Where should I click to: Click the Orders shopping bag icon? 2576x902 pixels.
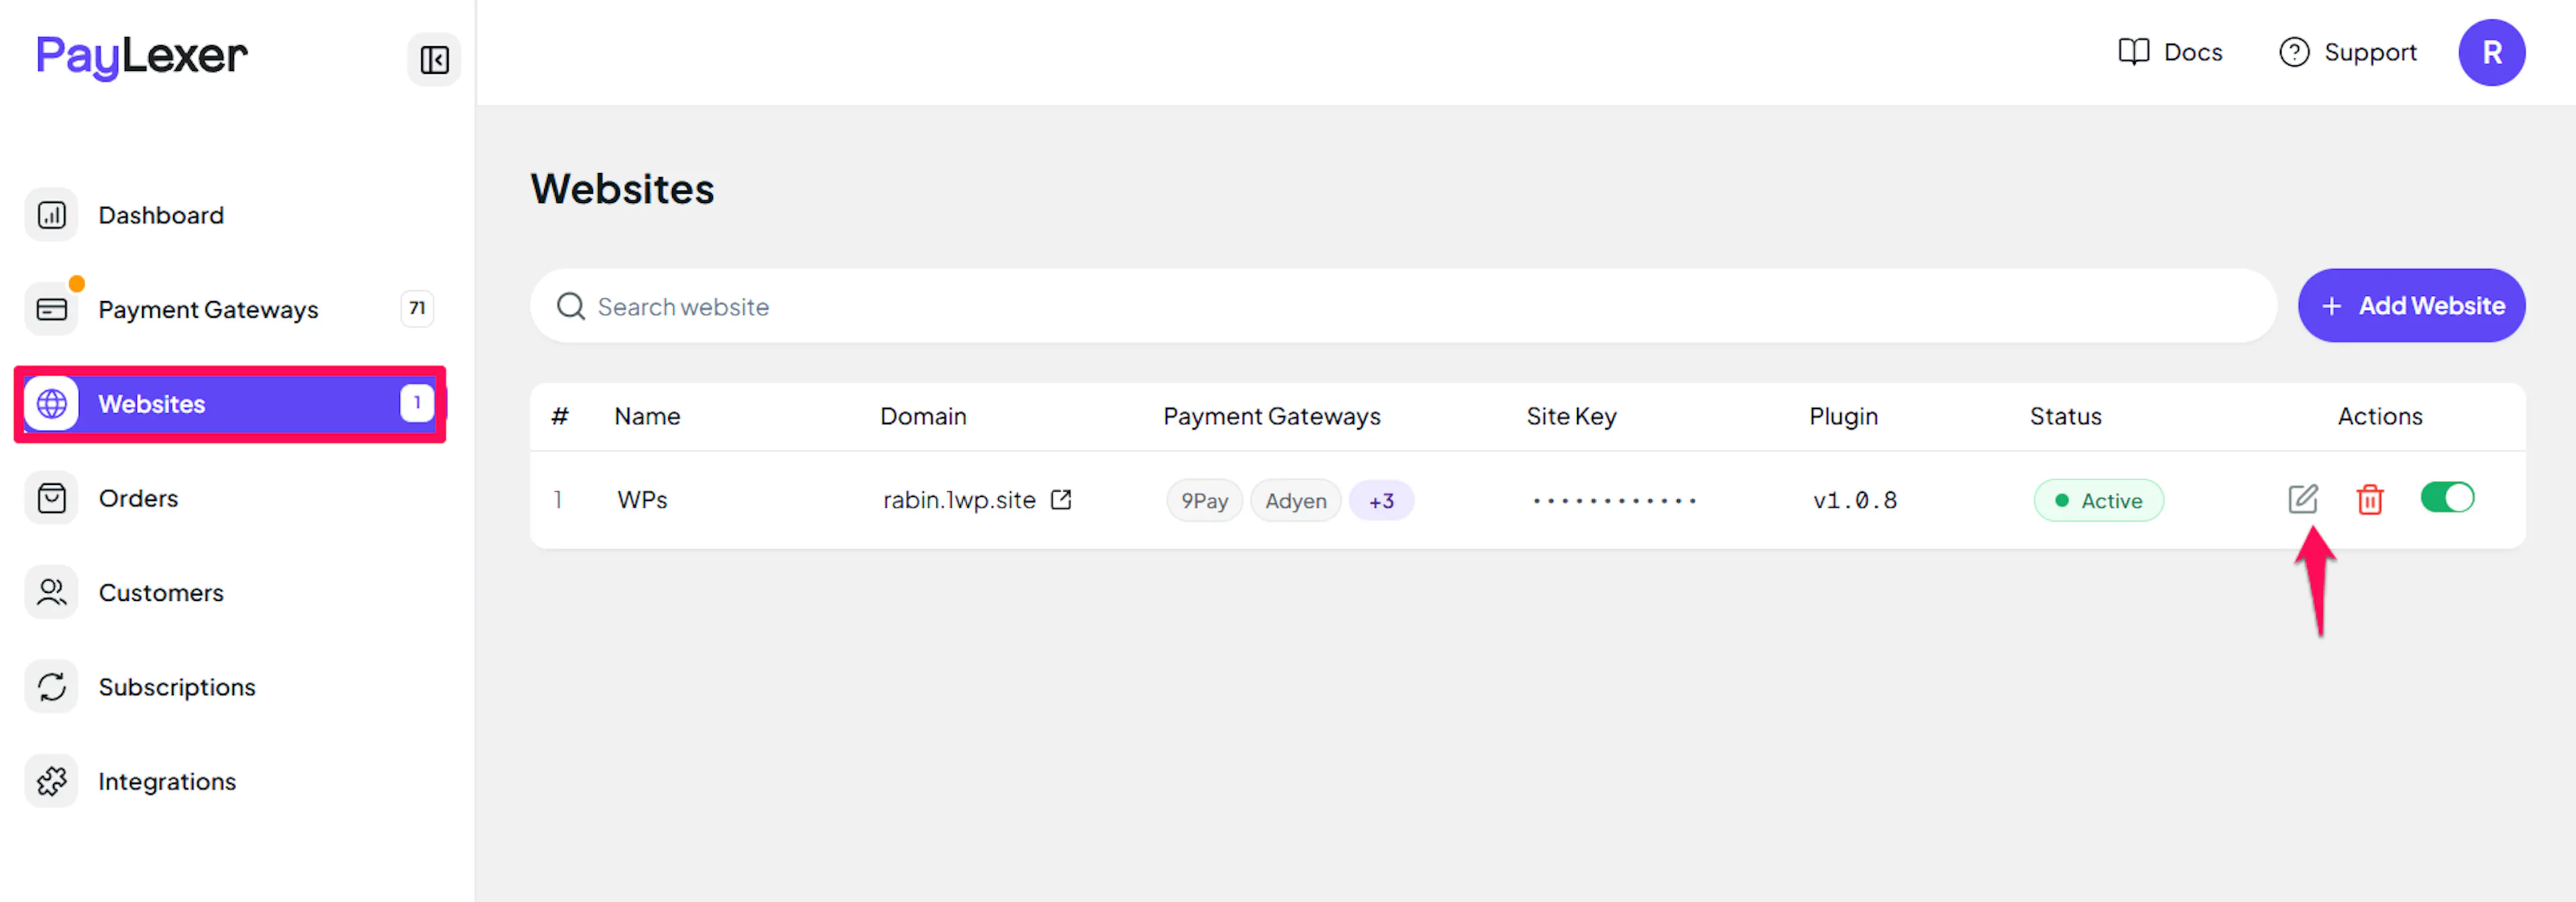point(51,497)
